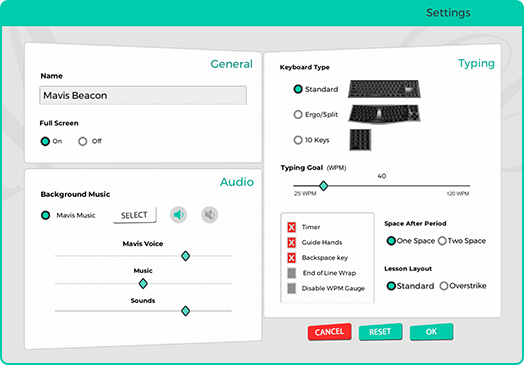Click the Audio section heading
The height and width of the screenshot is (365, 524).
pyautogui.click(x=237, y=182)
